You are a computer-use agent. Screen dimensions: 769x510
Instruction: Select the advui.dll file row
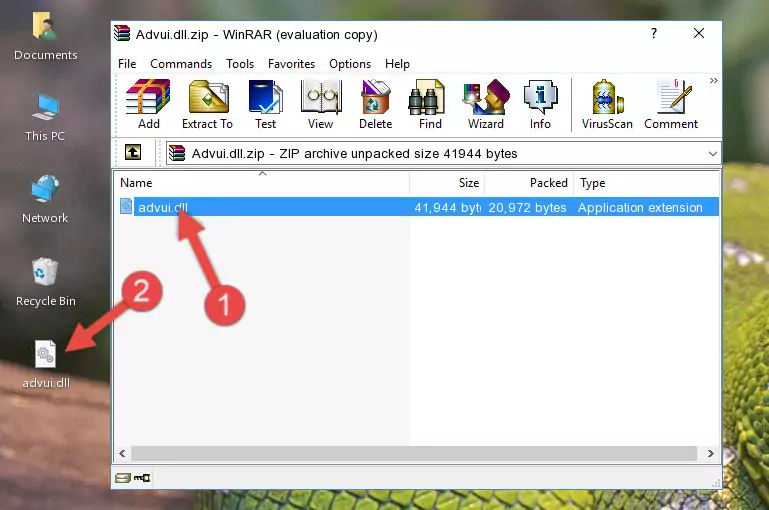tap(419, 207)
